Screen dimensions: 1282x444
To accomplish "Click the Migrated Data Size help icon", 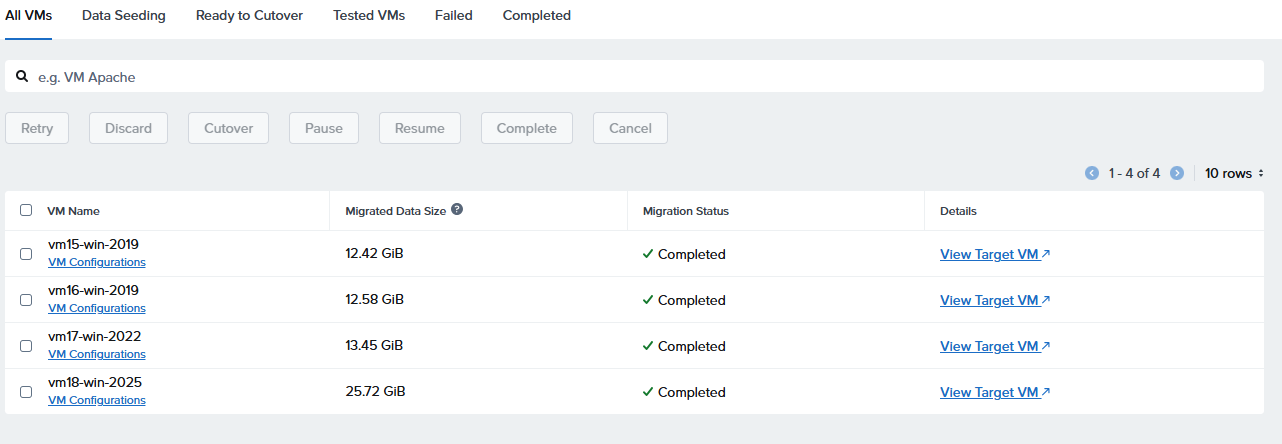I will [457, 210].
